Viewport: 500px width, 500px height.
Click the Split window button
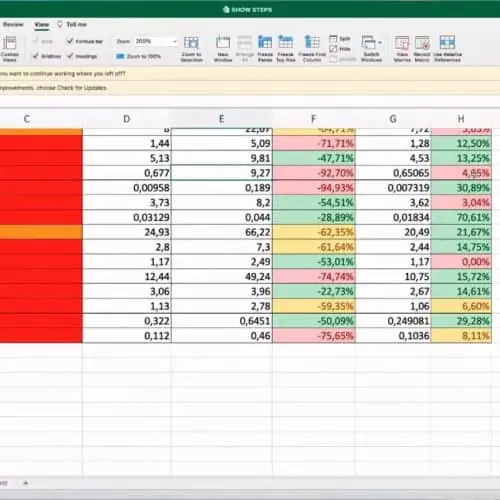[340, 39]
